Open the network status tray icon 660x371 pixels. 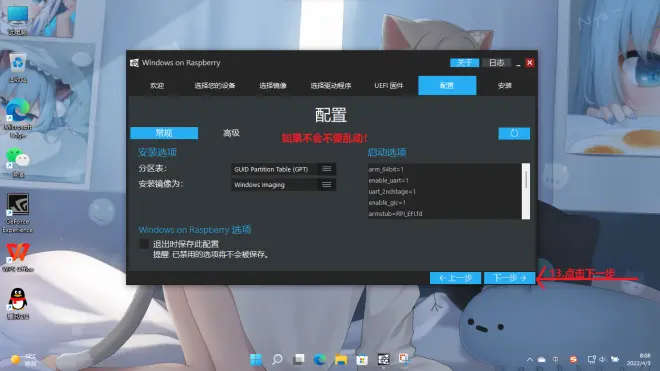tap(591, 359)
